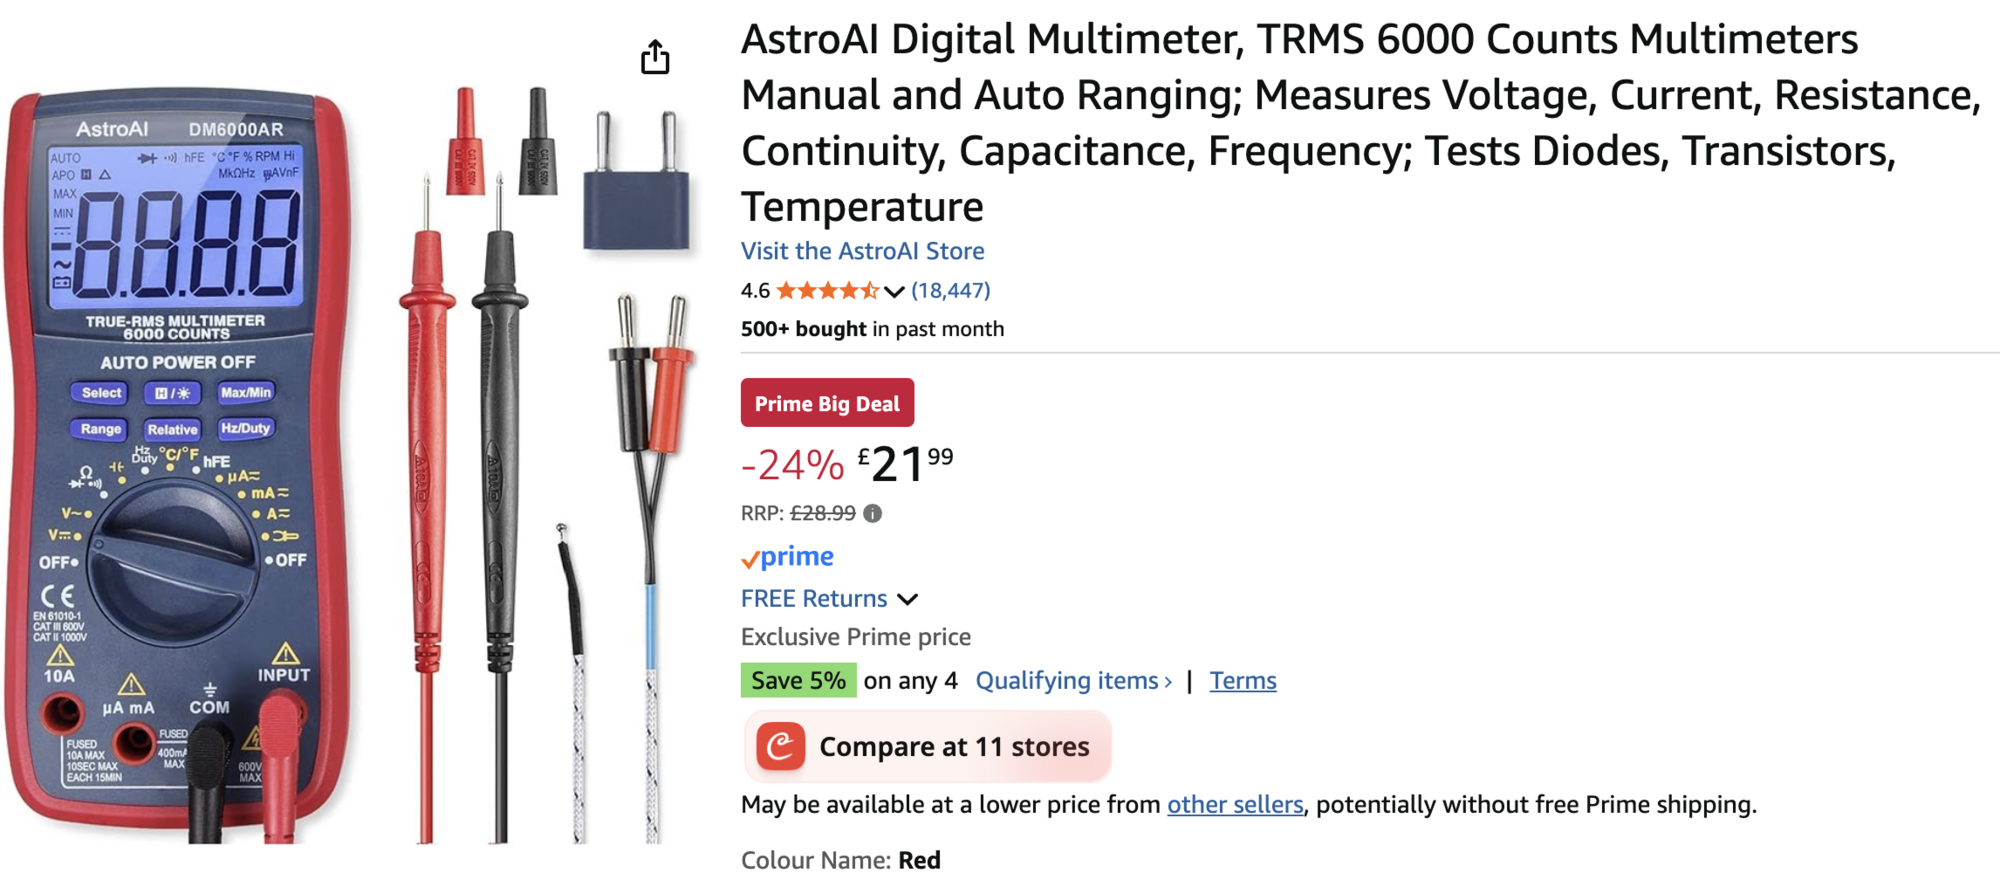Screen dimensions: 2000x887
Task: Click the Prime checkmark logo
Action: tap(787, 558)
